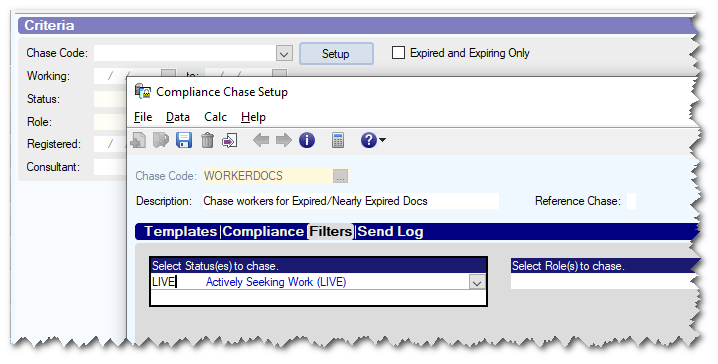Delete record using trash can icon
Viewport: 718px width, 364px height.
207,140
